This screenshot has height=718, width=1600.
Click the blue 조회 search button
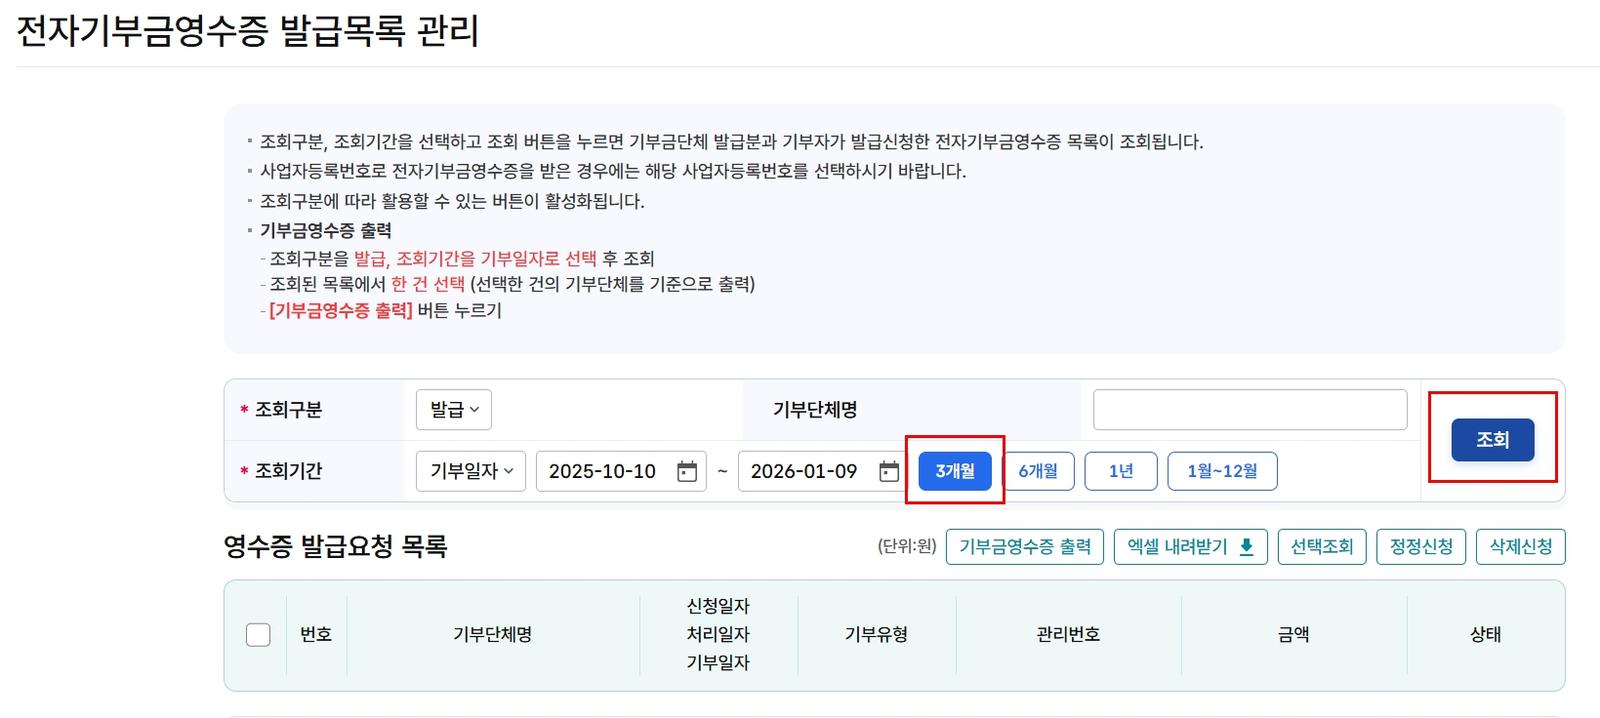click(1492, 440)
